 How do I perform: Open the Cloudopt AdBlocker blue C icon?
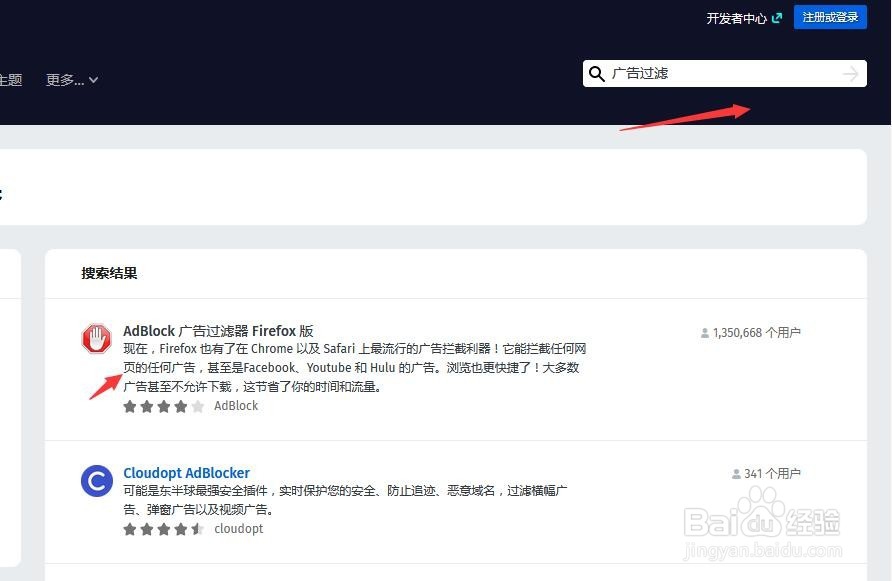coord(97,481)
